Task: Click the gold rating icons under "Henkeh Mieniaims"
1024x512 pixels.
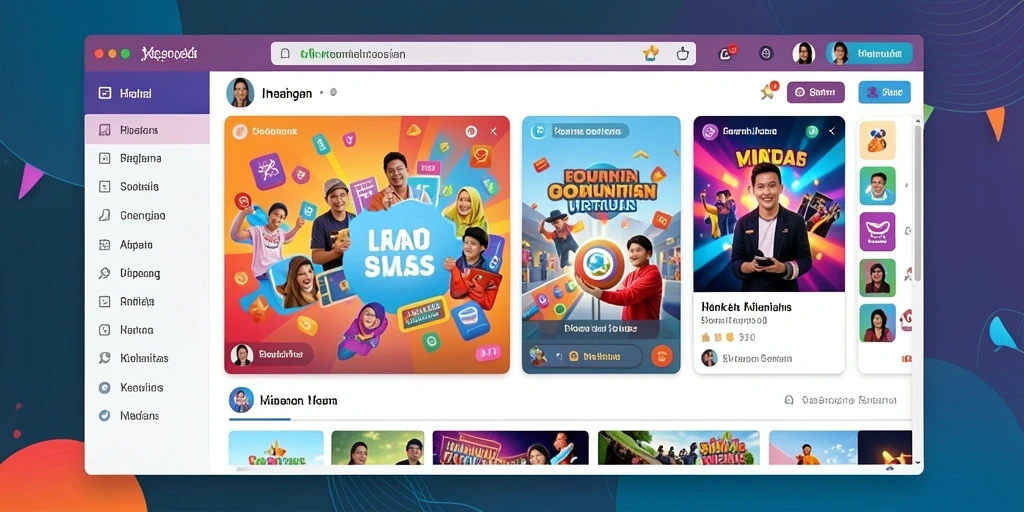Action: 718,338
